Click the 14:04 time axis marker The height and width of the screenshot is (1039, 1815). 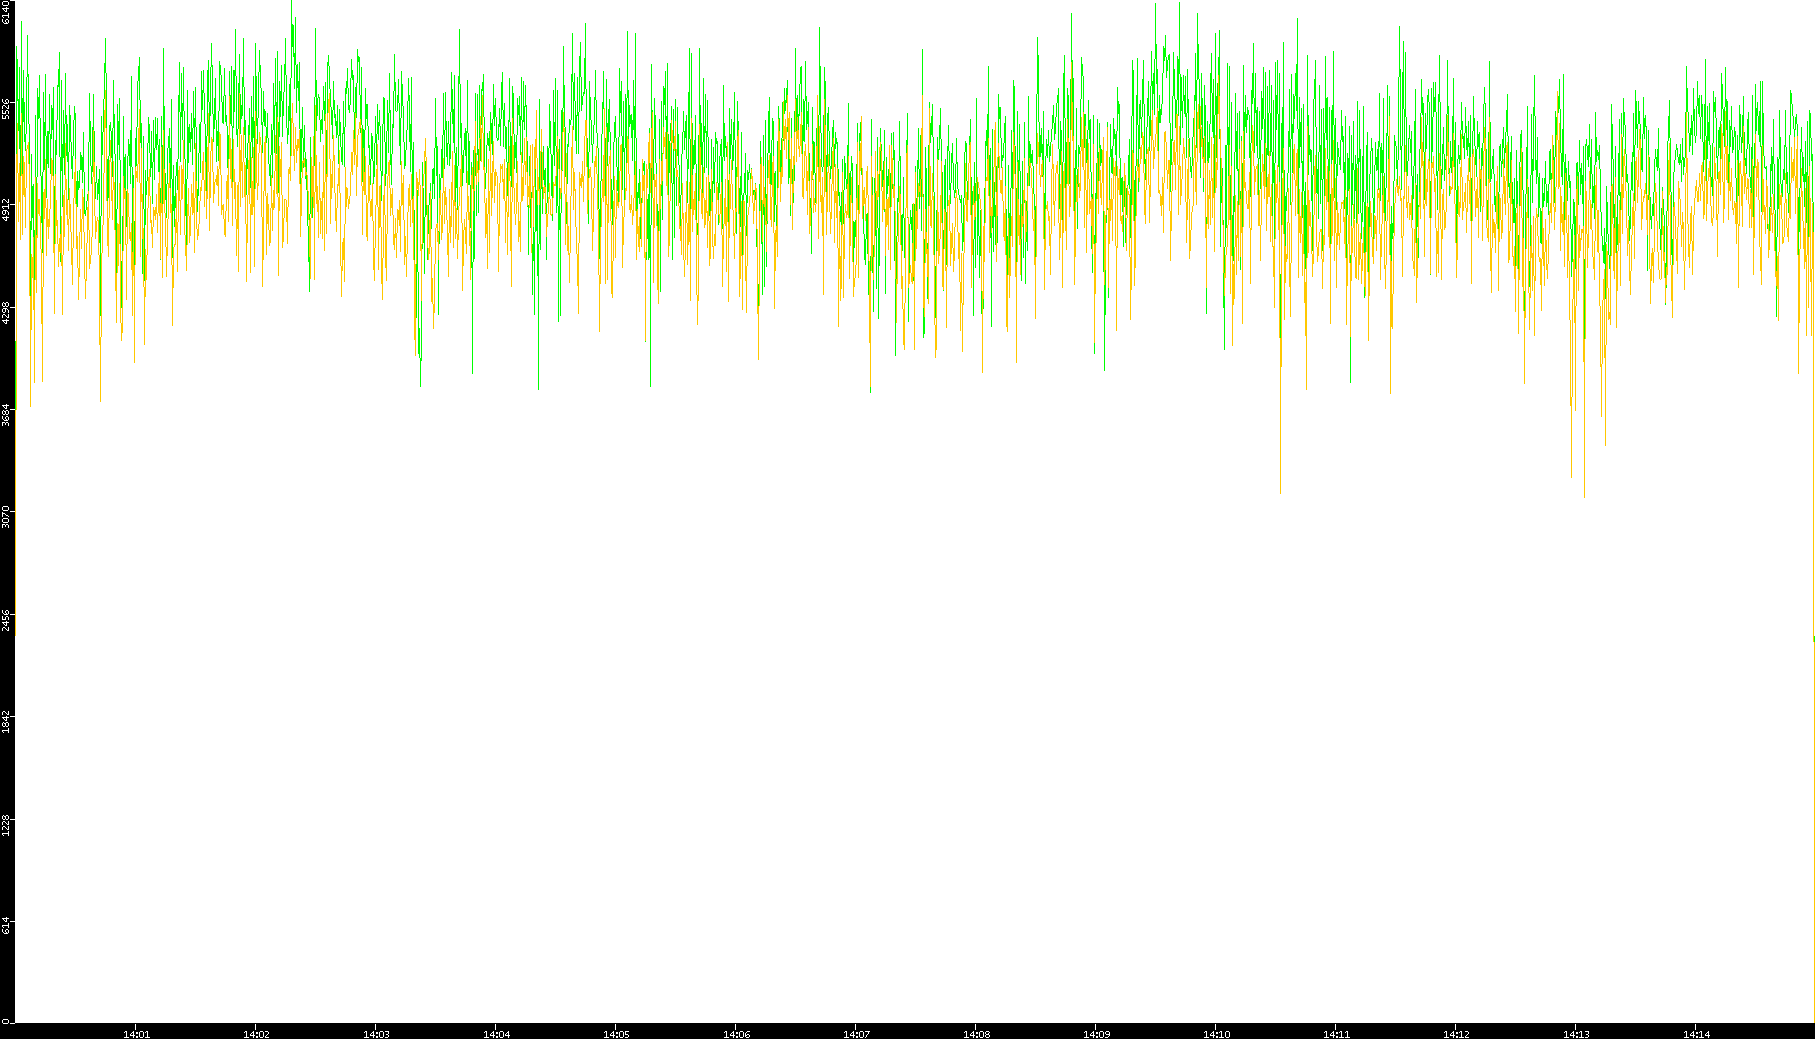(496, 1034)
